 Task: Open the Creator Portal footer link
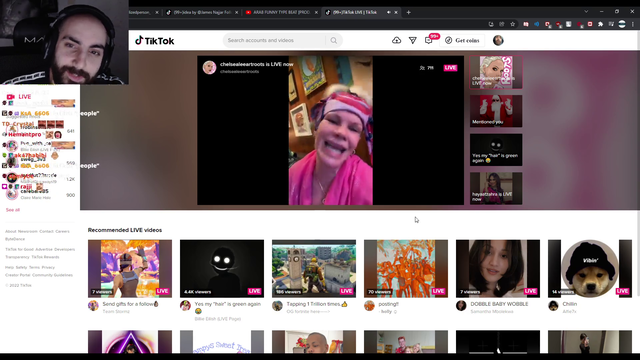(18, 275)
